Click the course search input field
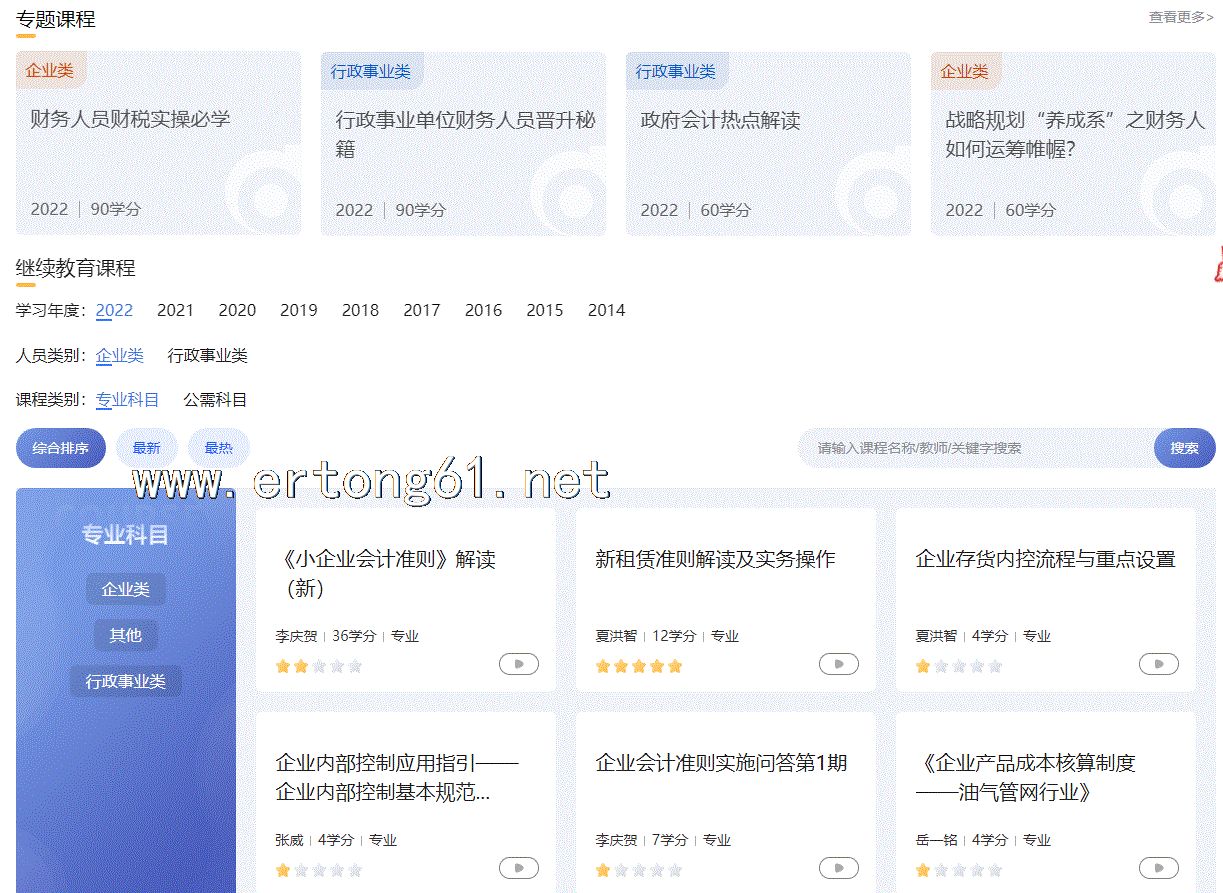The height and width of the screenshot is (893, 1223). click(975, 448)
